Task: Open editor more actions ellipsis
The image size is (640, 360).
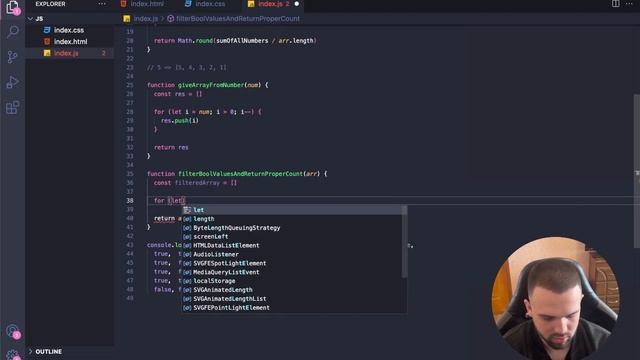Action: 629,4
